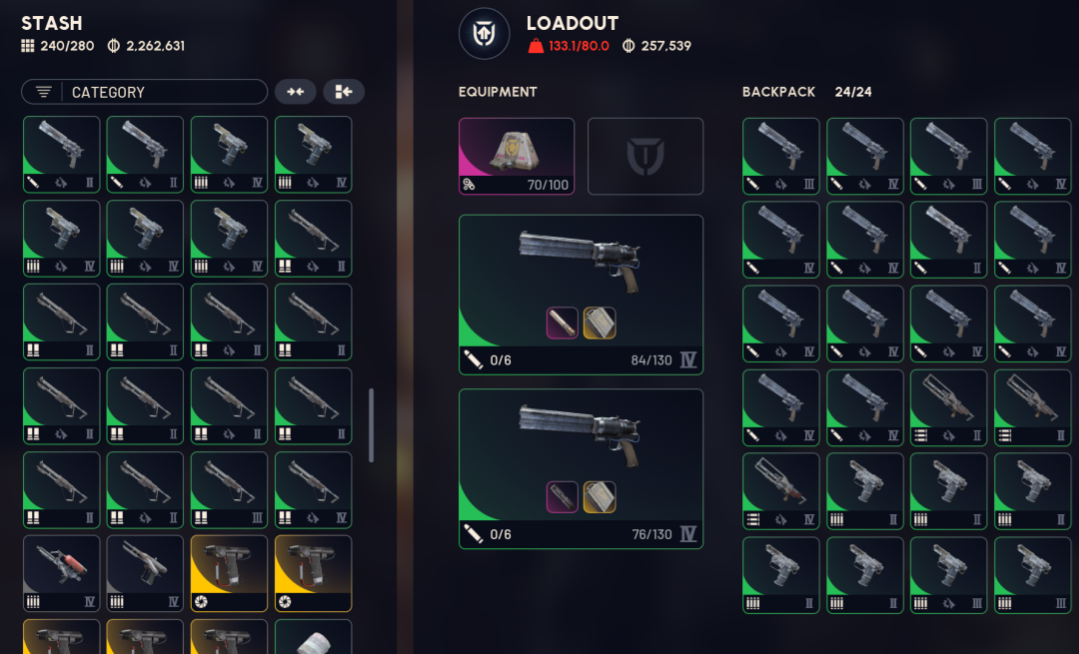
Task: Click the yellow attachment on the 84/130 revolver
Action: click(x=599, y=323)
